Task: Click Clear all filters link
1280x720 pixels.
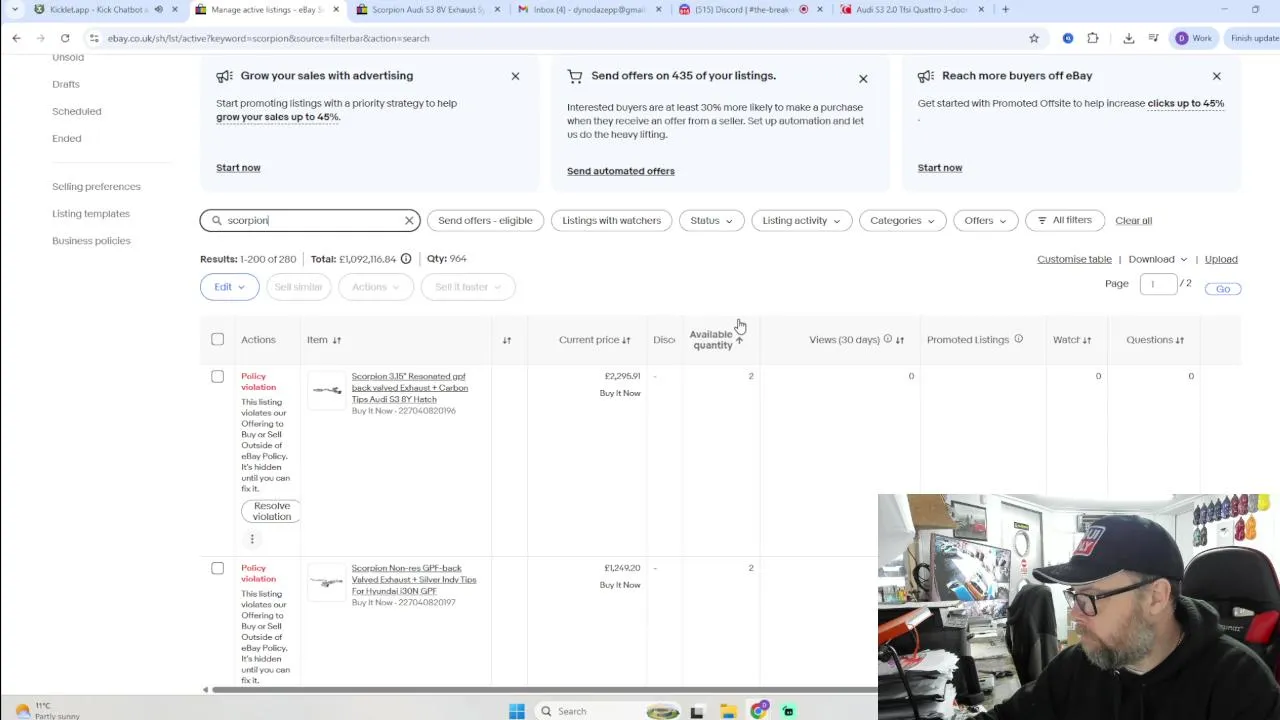Action: point(1133,220)
